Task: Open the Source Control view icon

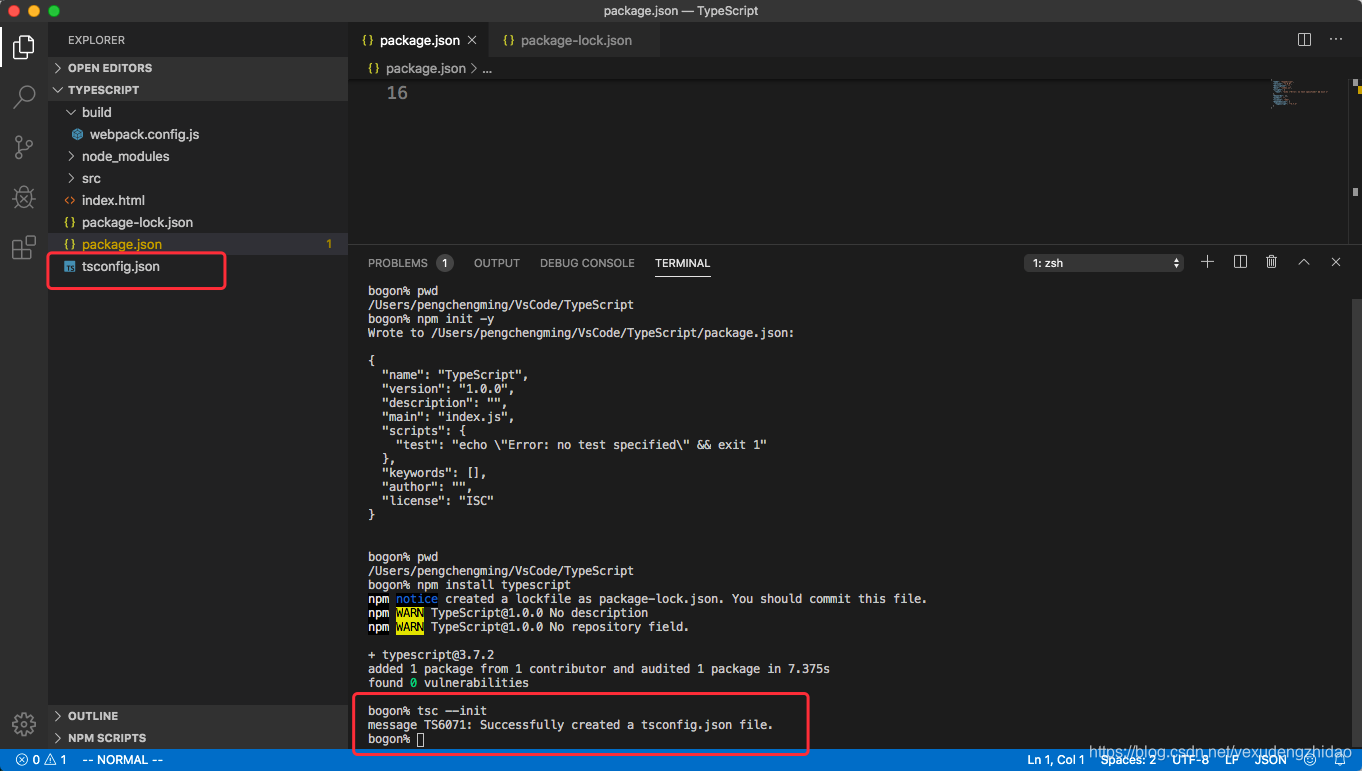Action: [24, 147]
